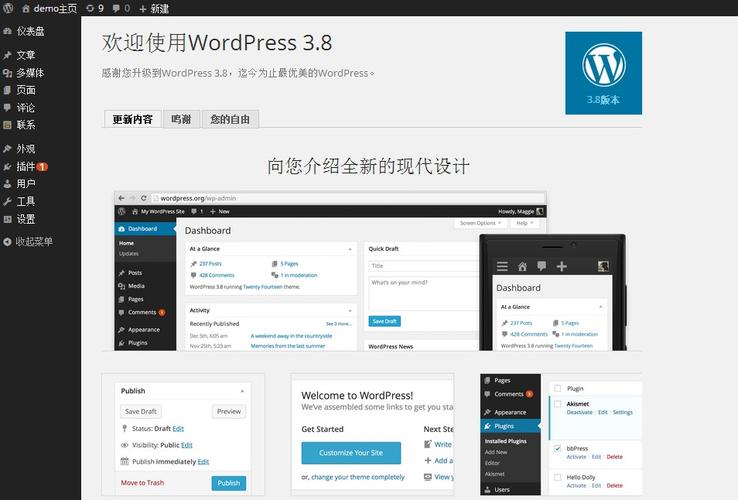738x500 pixels.
Task: Click the wrench icon beside 工具
Action: coord(7,202)
